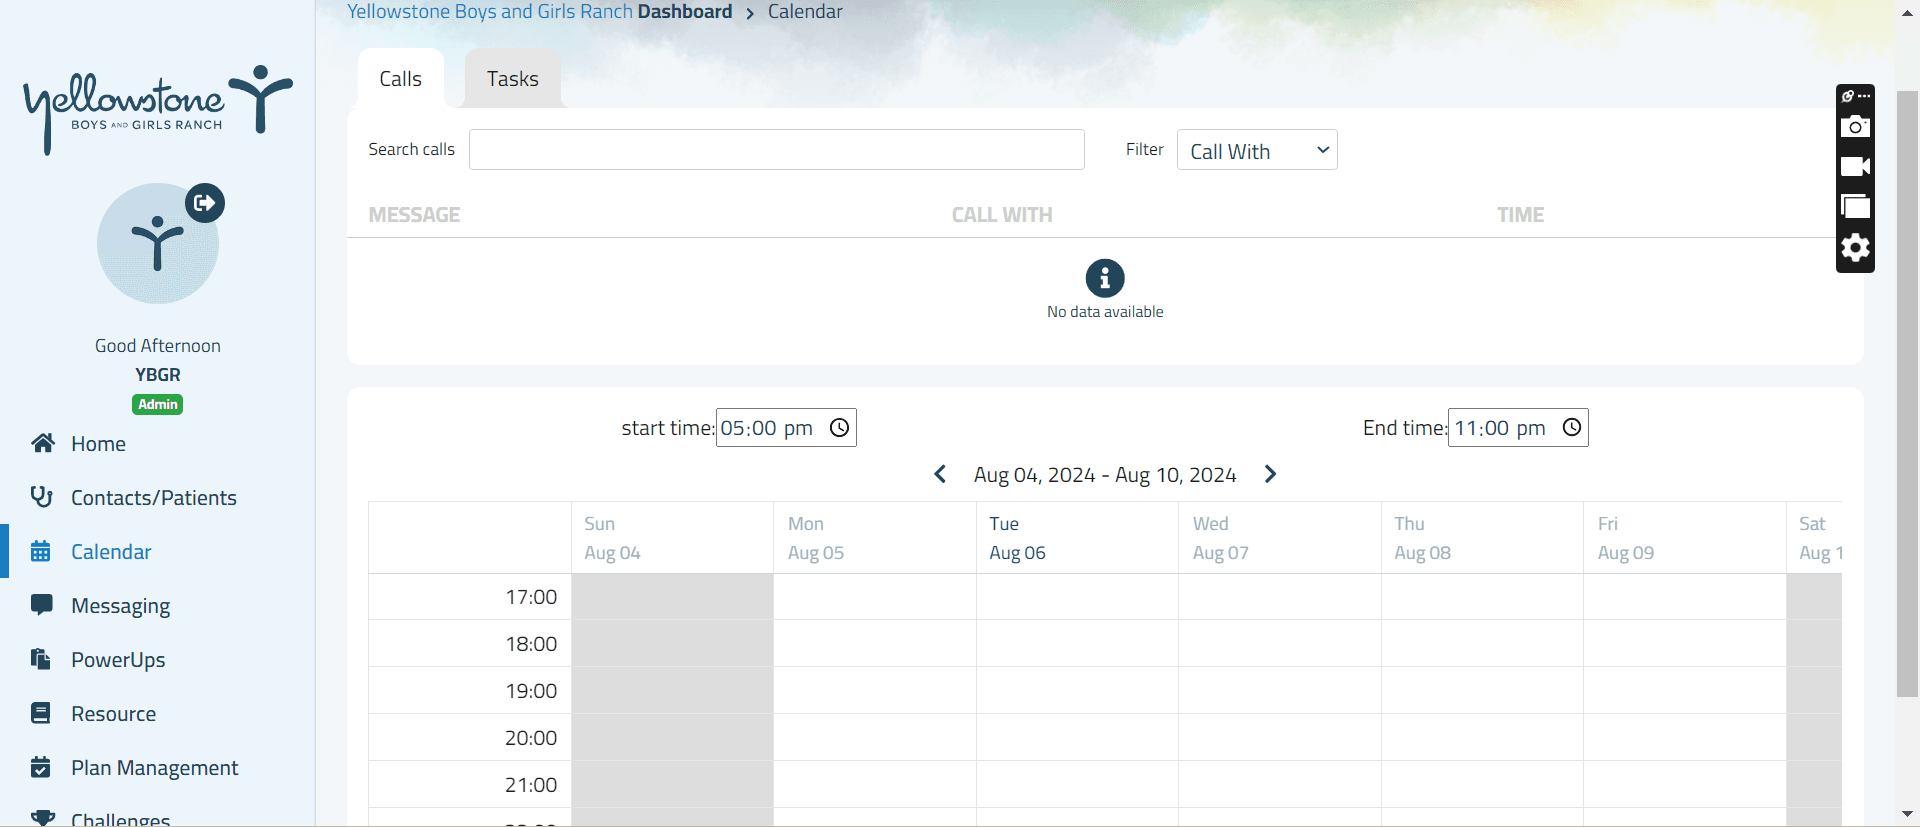1920x827 pixels.
Task: Go to Plan Management page
Action: [x=154, y=768]
